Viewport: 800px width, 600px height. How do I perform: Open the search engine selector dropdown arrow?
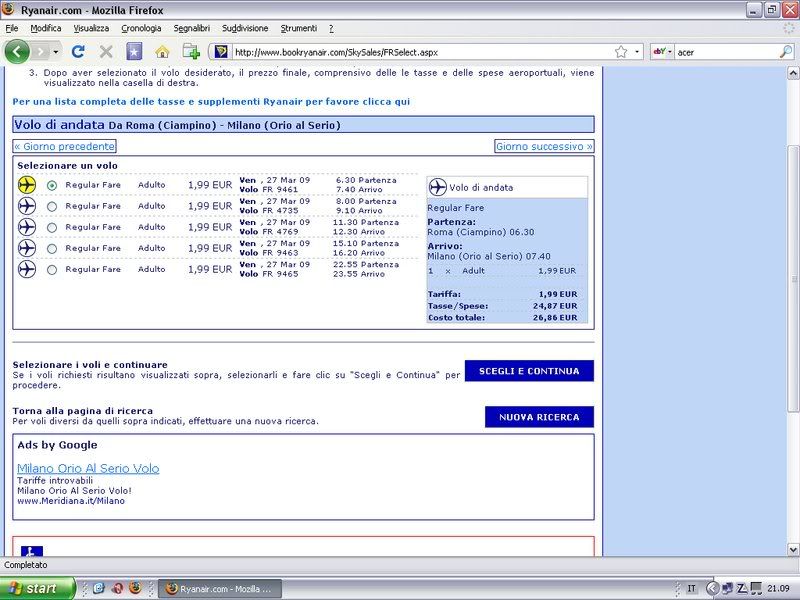(670, 52)
